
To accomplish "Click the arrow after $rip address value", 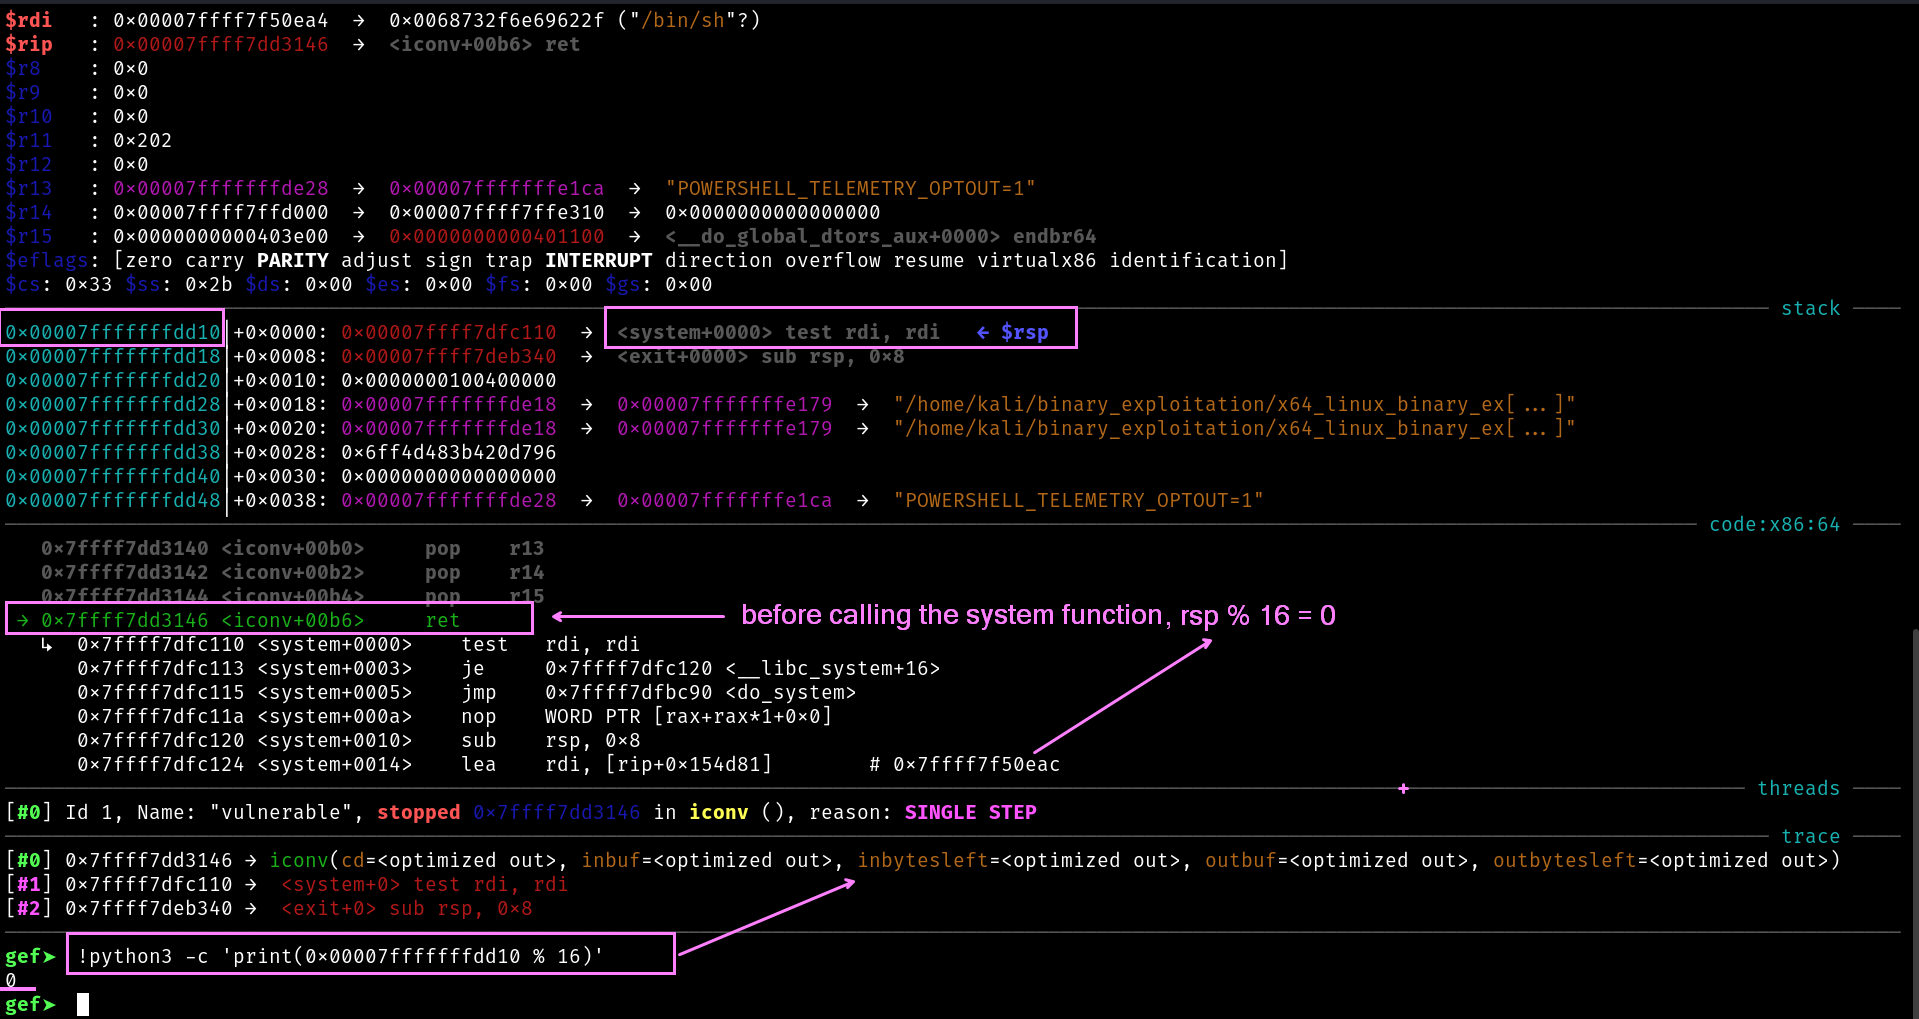I will (358, 45).
